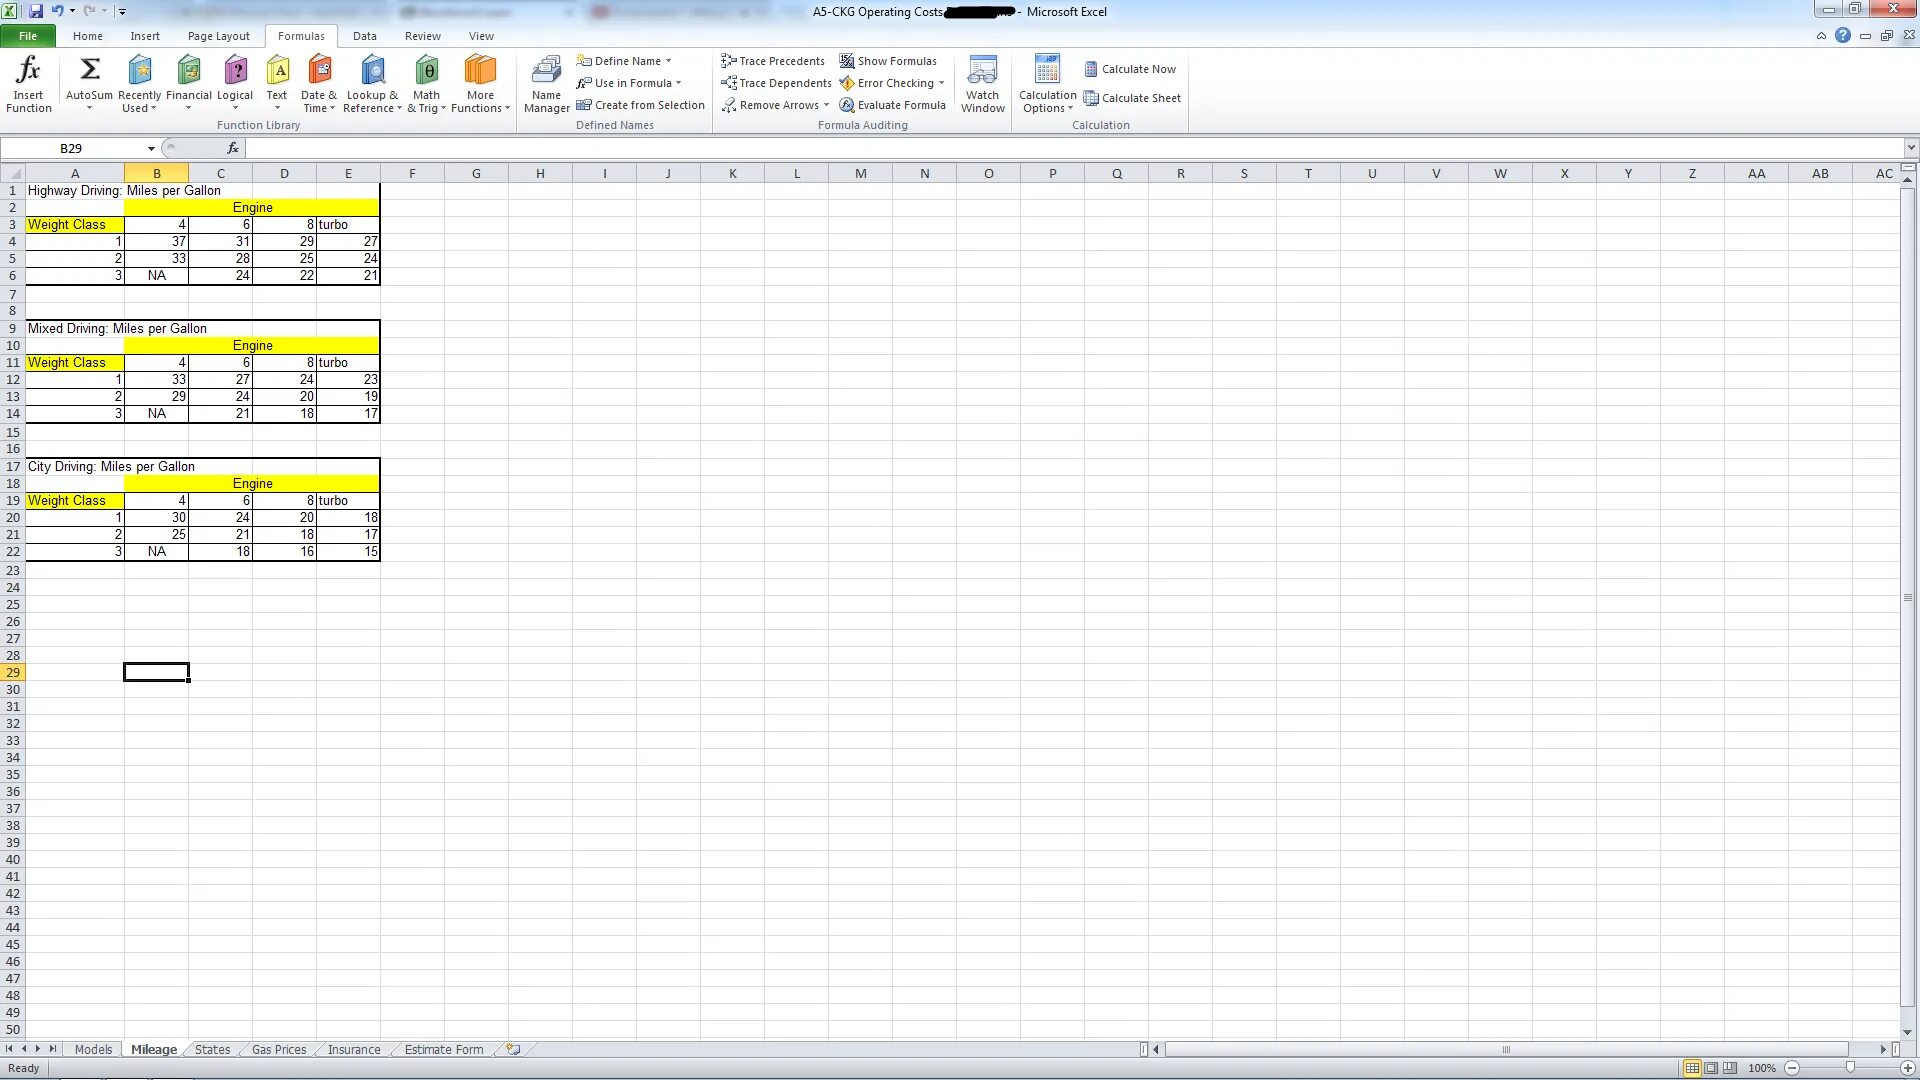Switch to the Data ribbon tab

point(364,36)
